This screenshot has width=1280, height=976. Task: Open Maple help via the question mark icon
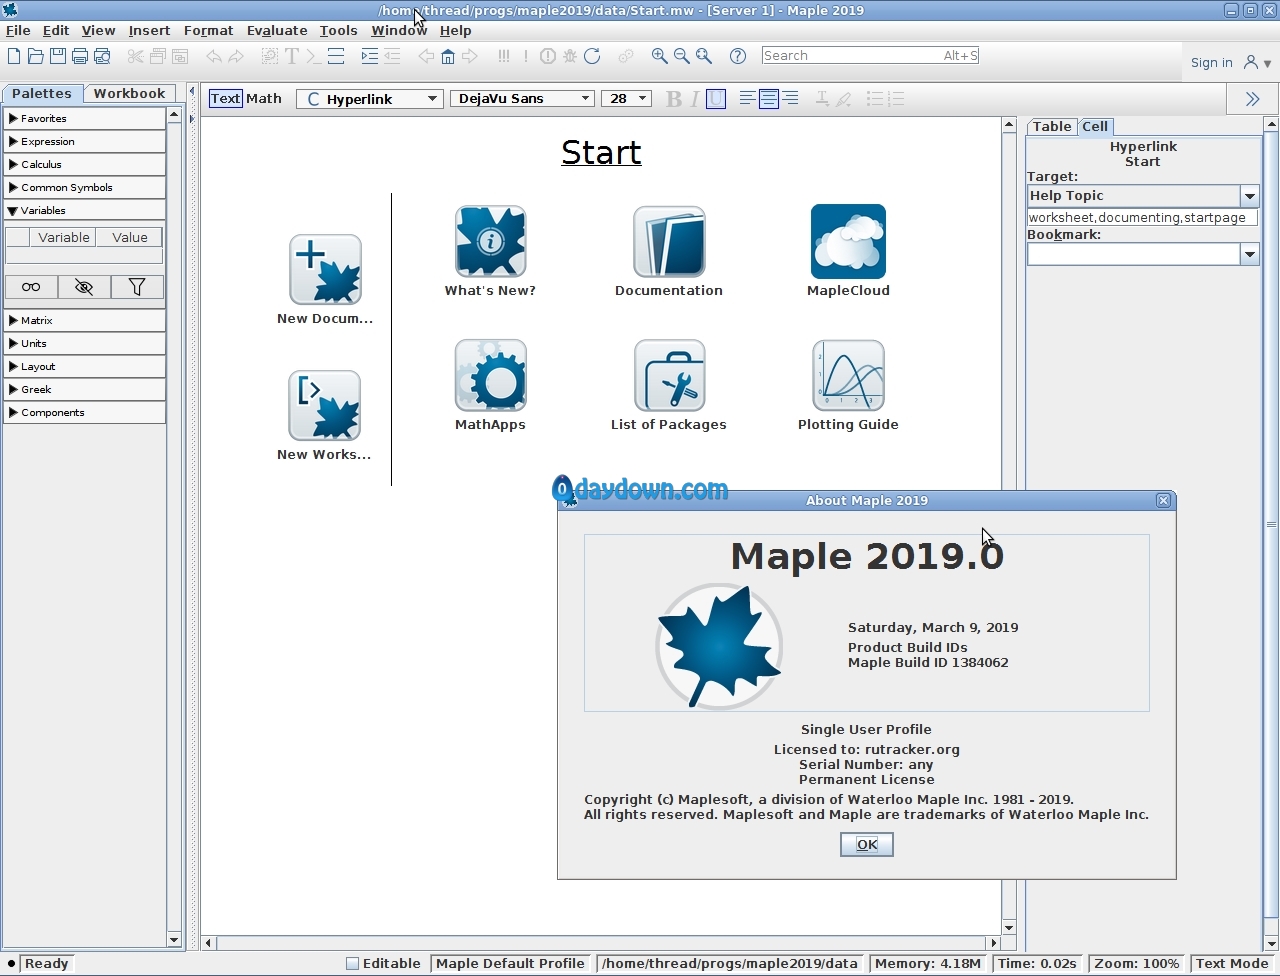738,56
